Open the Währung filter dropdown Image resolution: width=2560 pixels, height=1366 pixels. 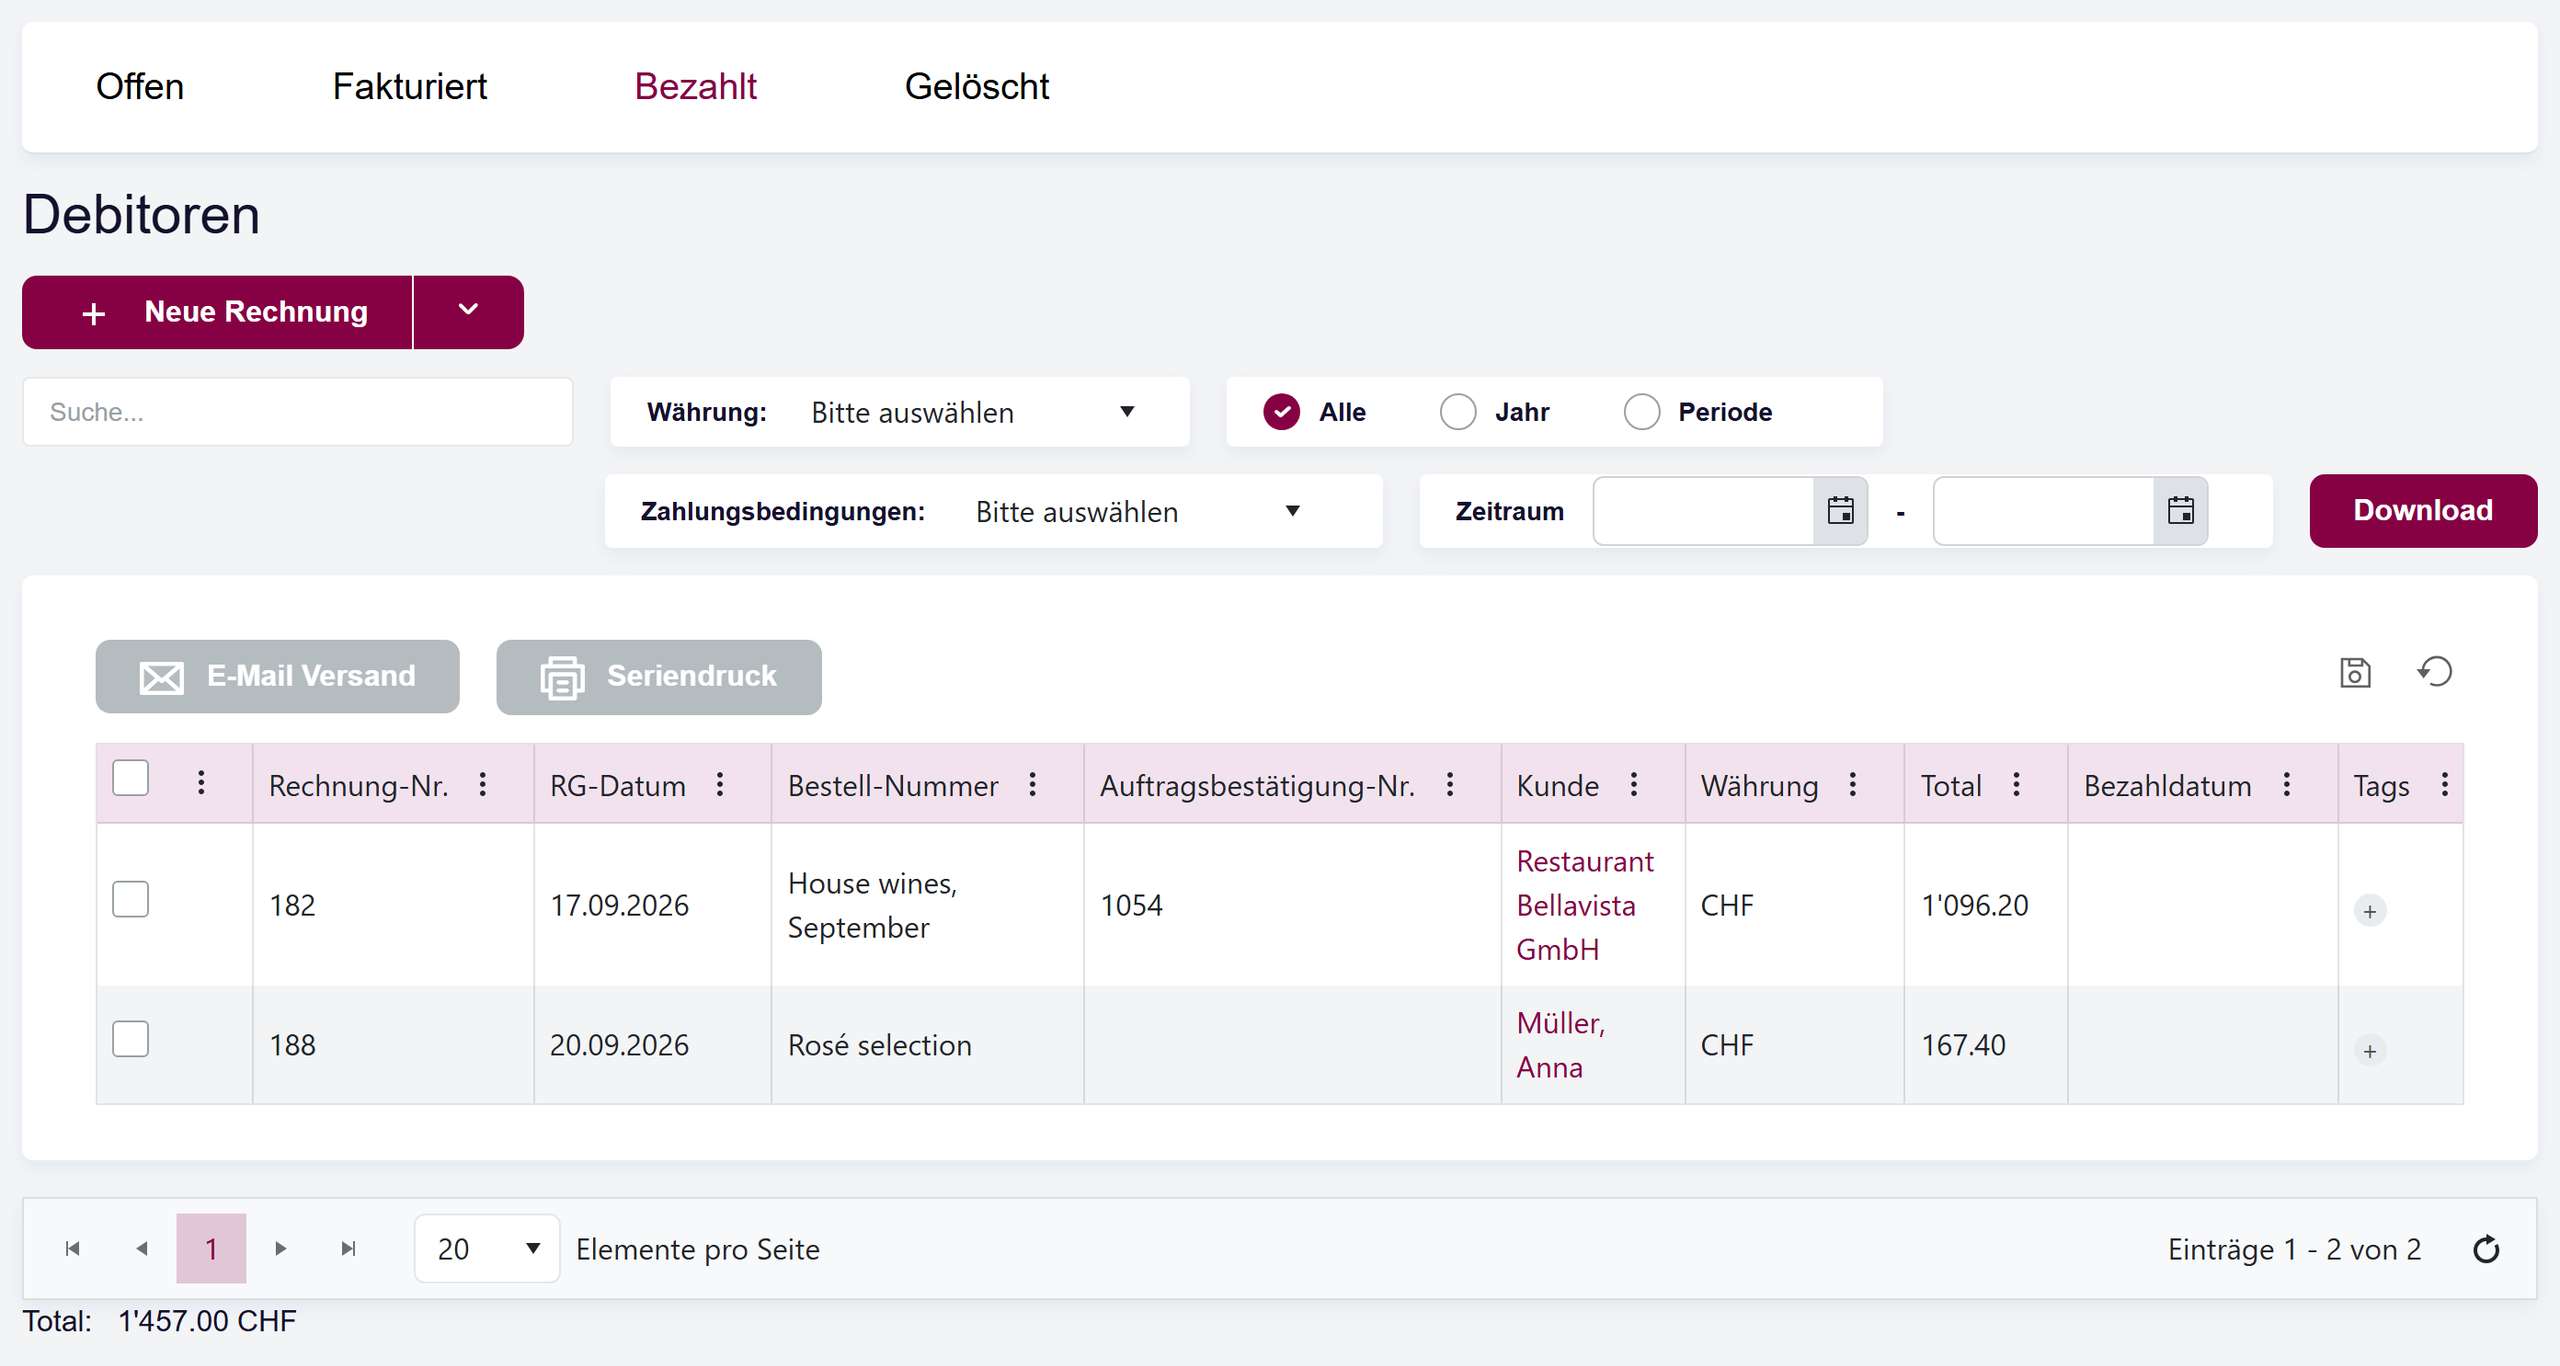974,412
